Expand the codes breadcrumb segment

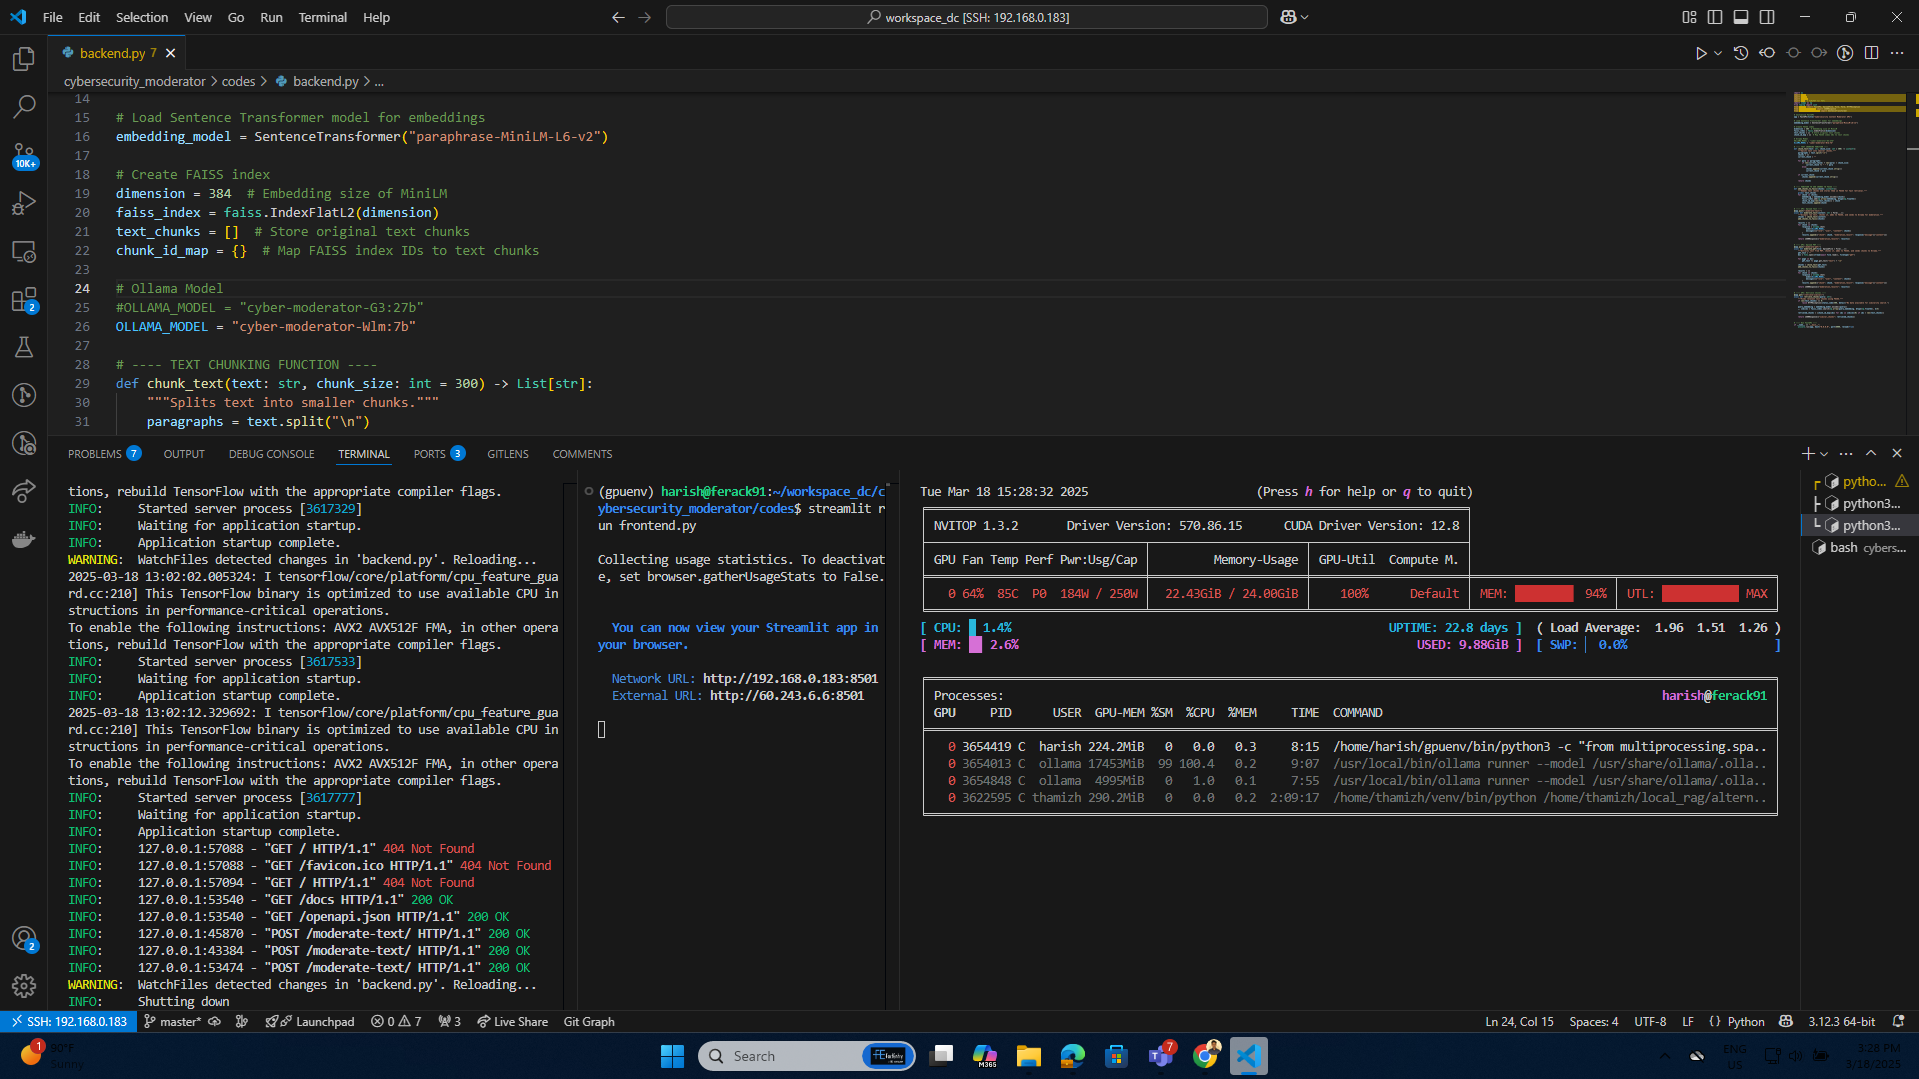pyautogui.click(x=238, y=81)
